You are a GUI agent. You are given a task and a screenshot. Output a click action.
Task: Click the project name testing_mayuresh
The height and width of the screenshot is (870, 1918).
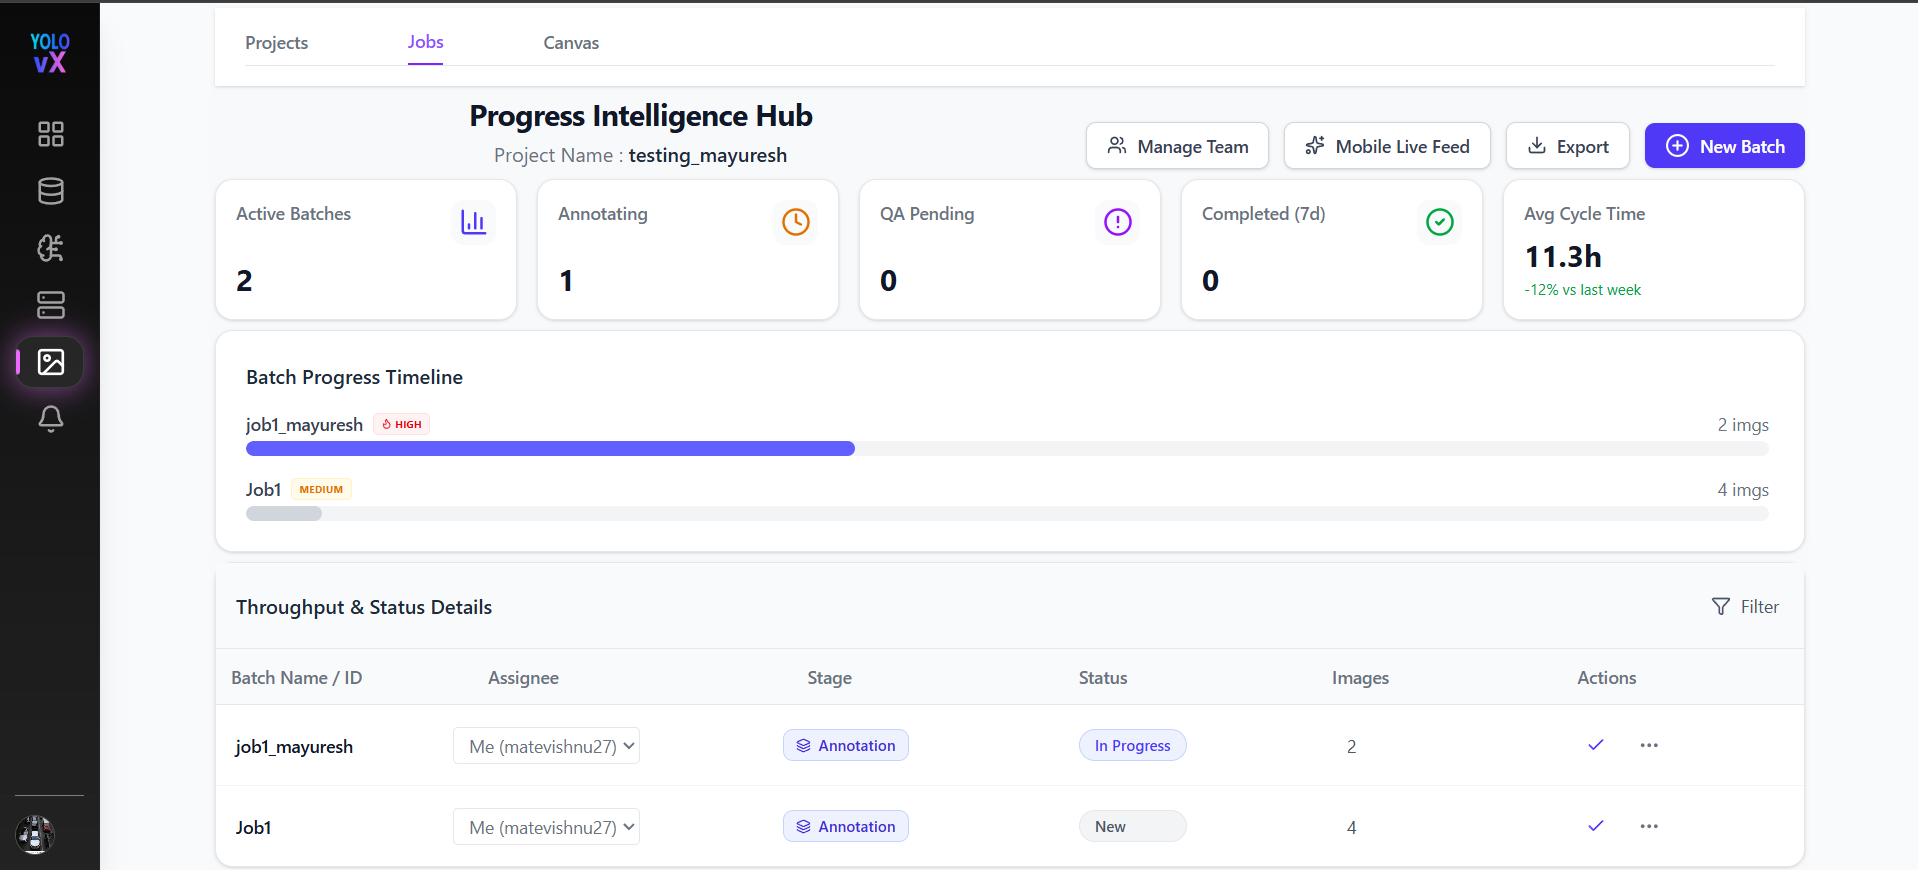[x=708, y=155]
